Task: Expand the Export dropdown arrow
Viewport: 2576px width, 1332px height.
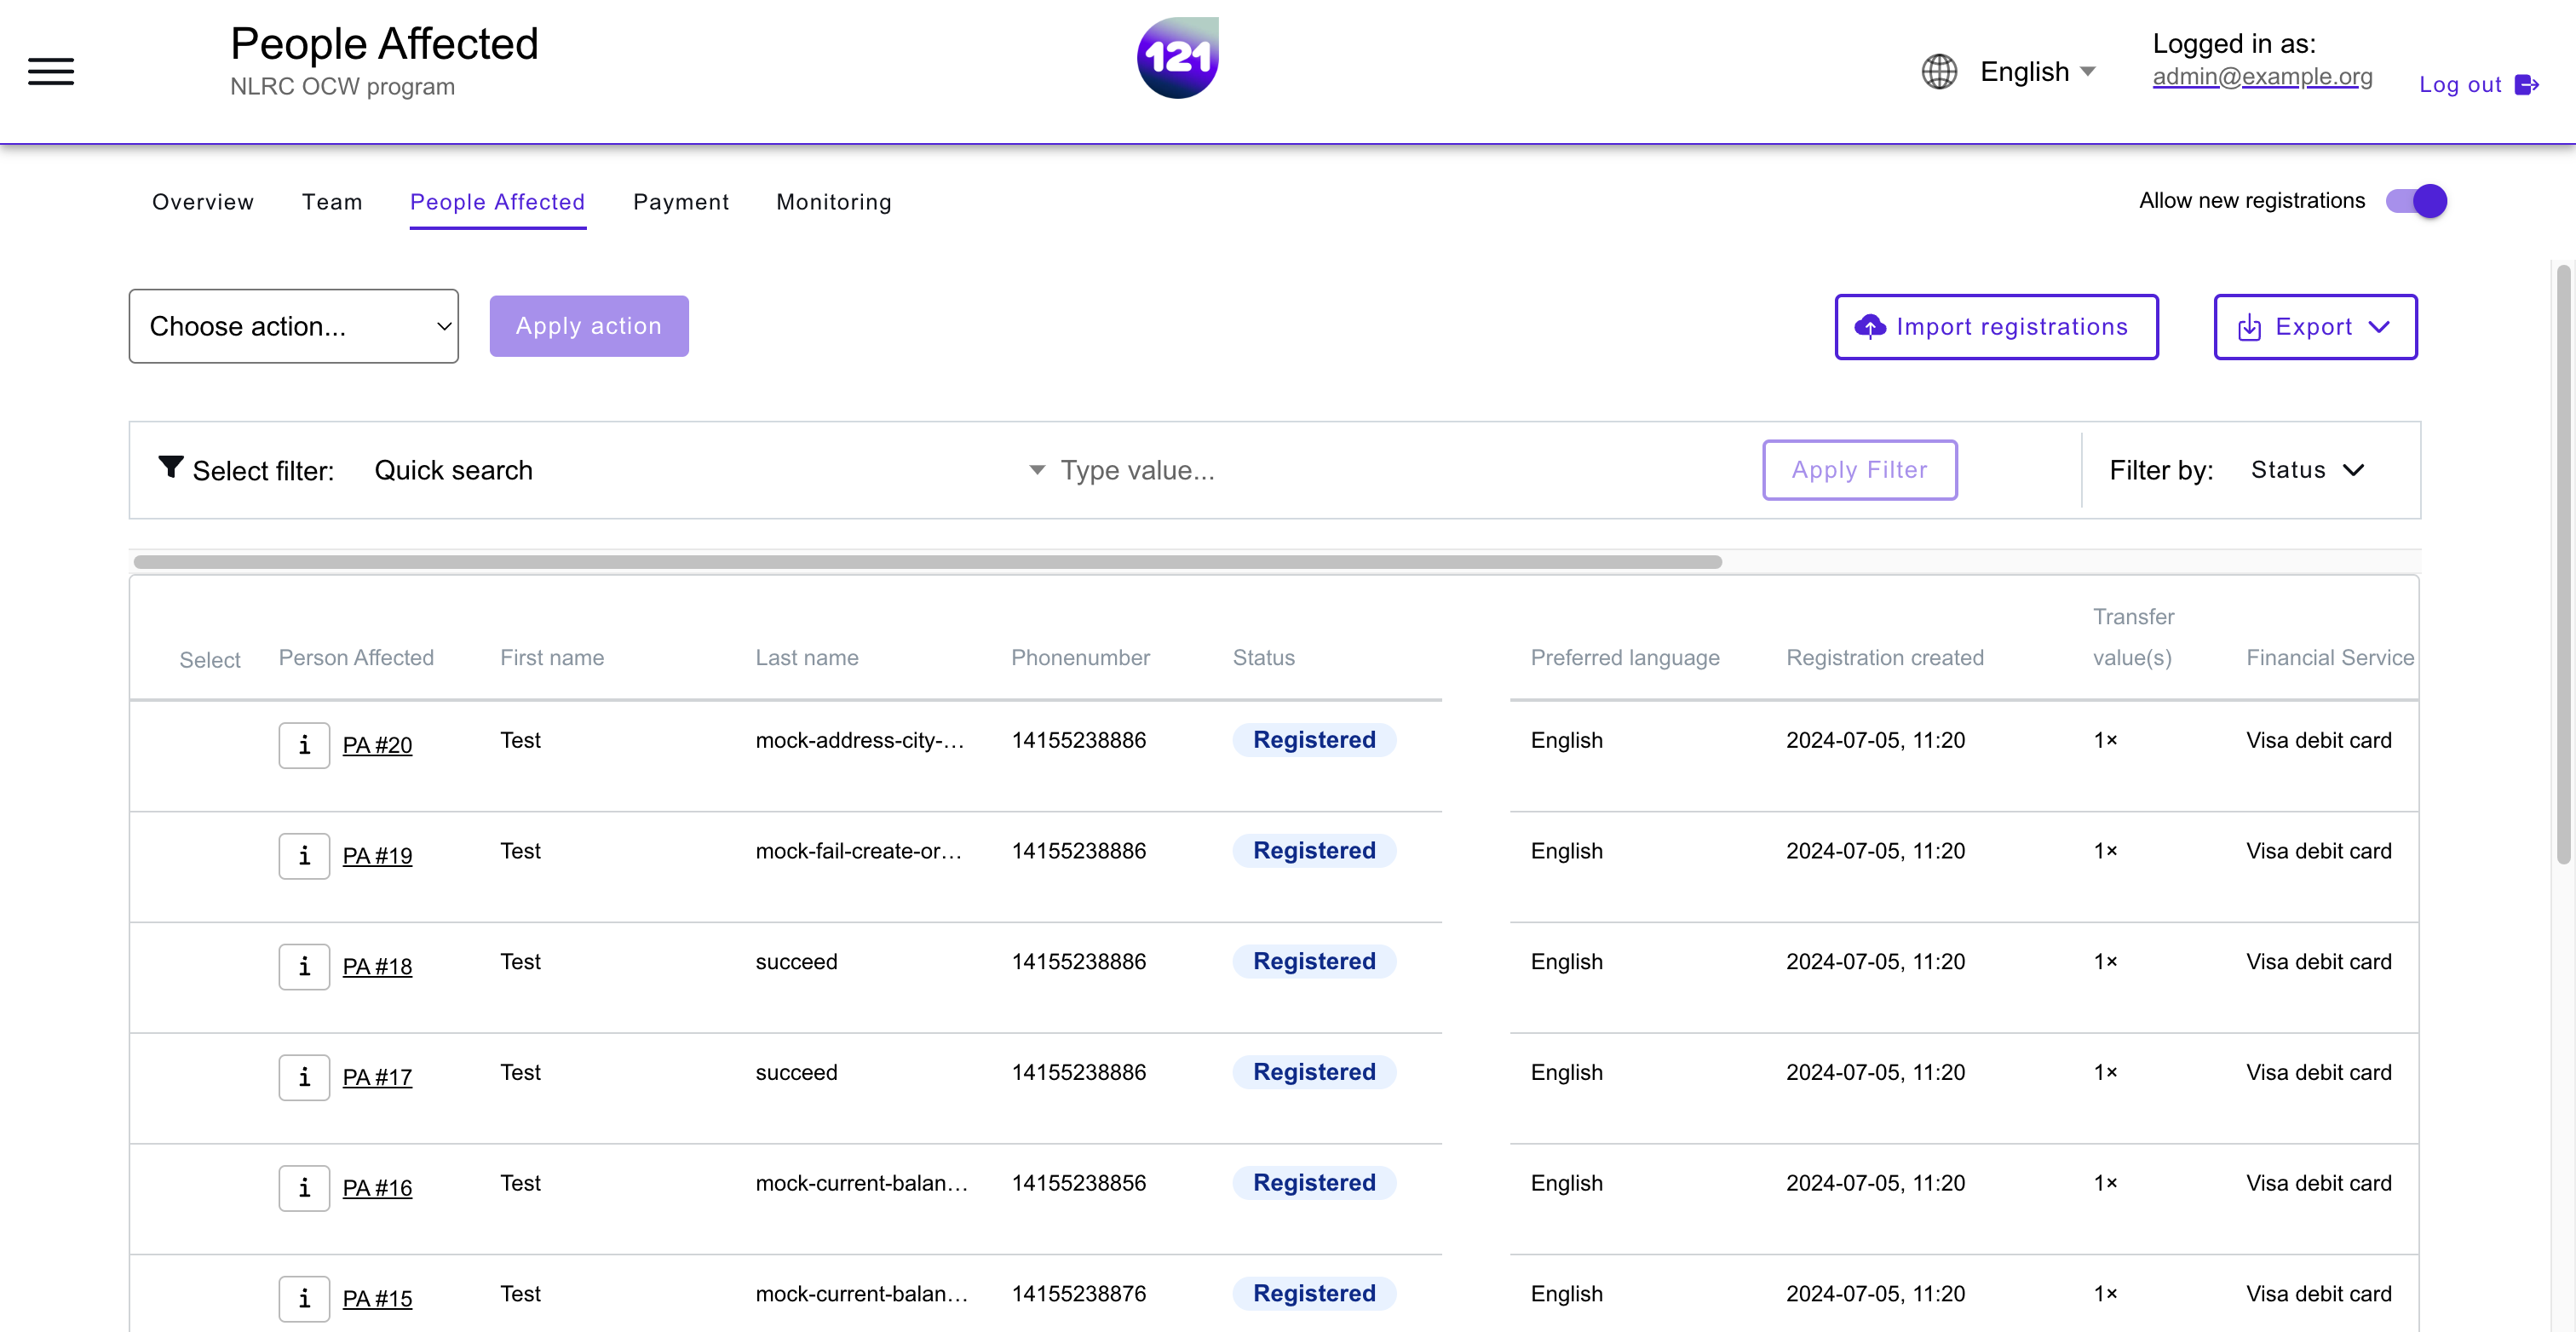Action: (2379, 326)
